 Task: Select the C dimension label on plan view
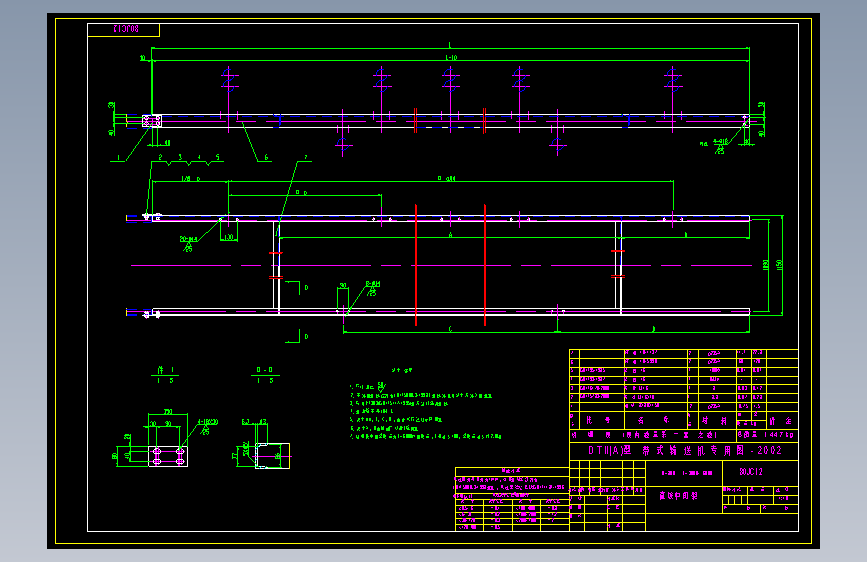point(450,329)
